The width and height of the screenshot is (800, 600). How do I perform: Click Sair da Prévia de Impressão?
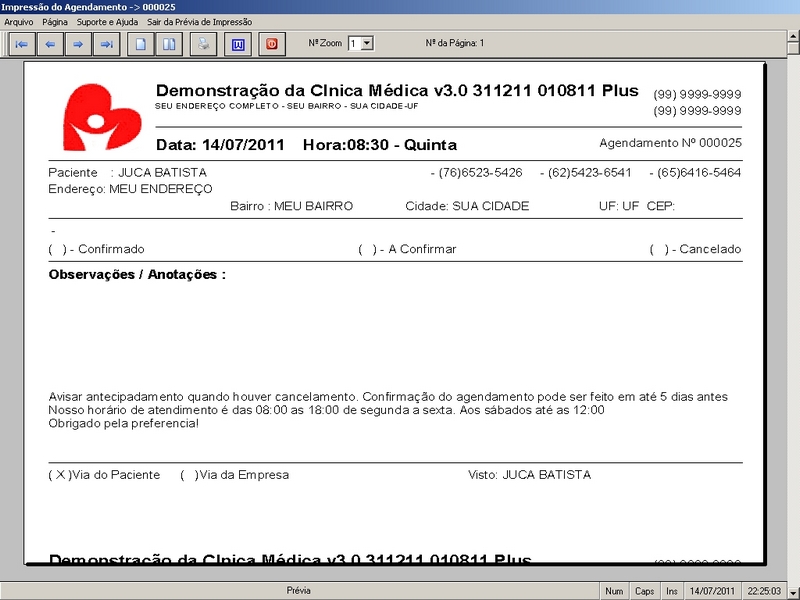pos(199,22)
